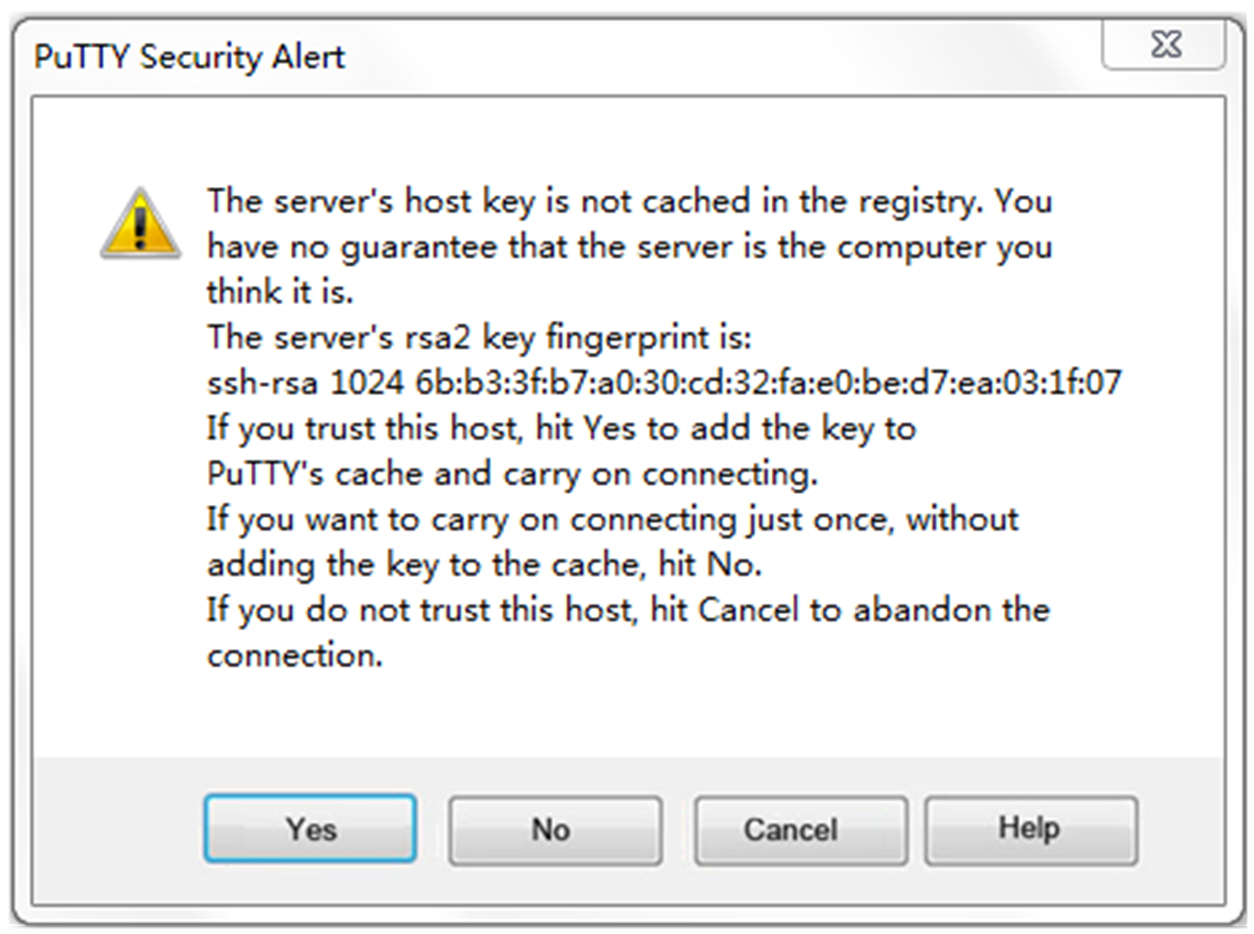Click 'adding the key to the cache, hit No' line
This screenshot has width=1254, height=934.
484,565
